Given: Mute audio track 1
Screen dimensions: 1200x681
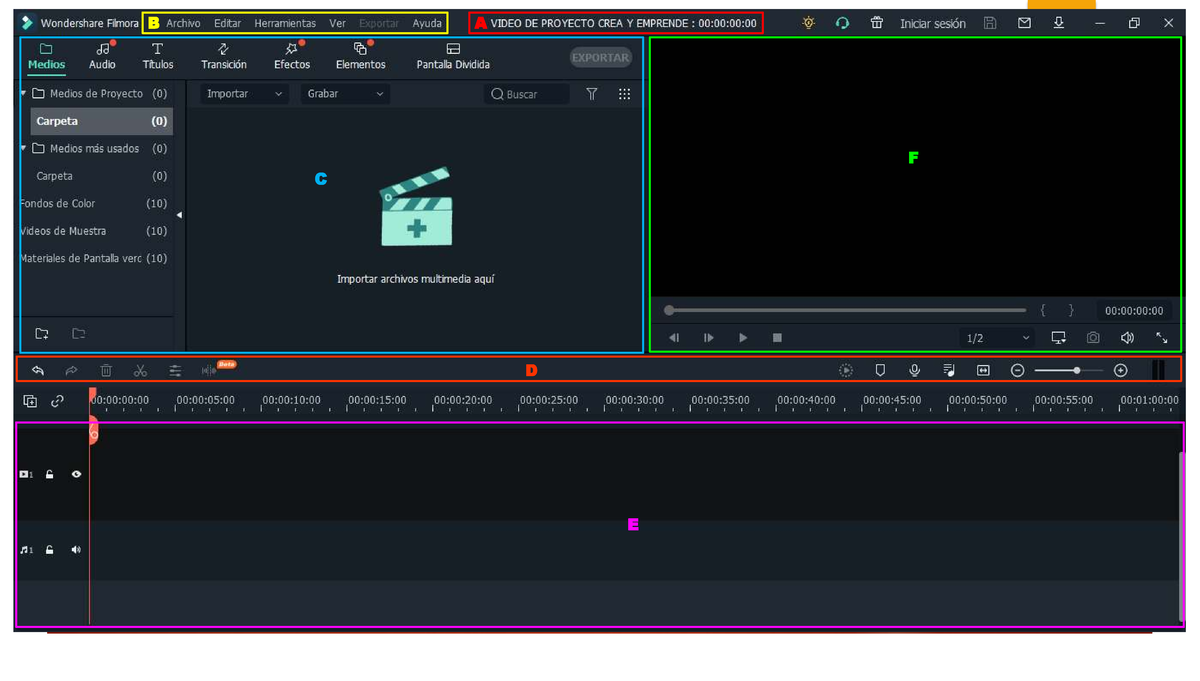Looking at the screenshot, I should point(76,550).
